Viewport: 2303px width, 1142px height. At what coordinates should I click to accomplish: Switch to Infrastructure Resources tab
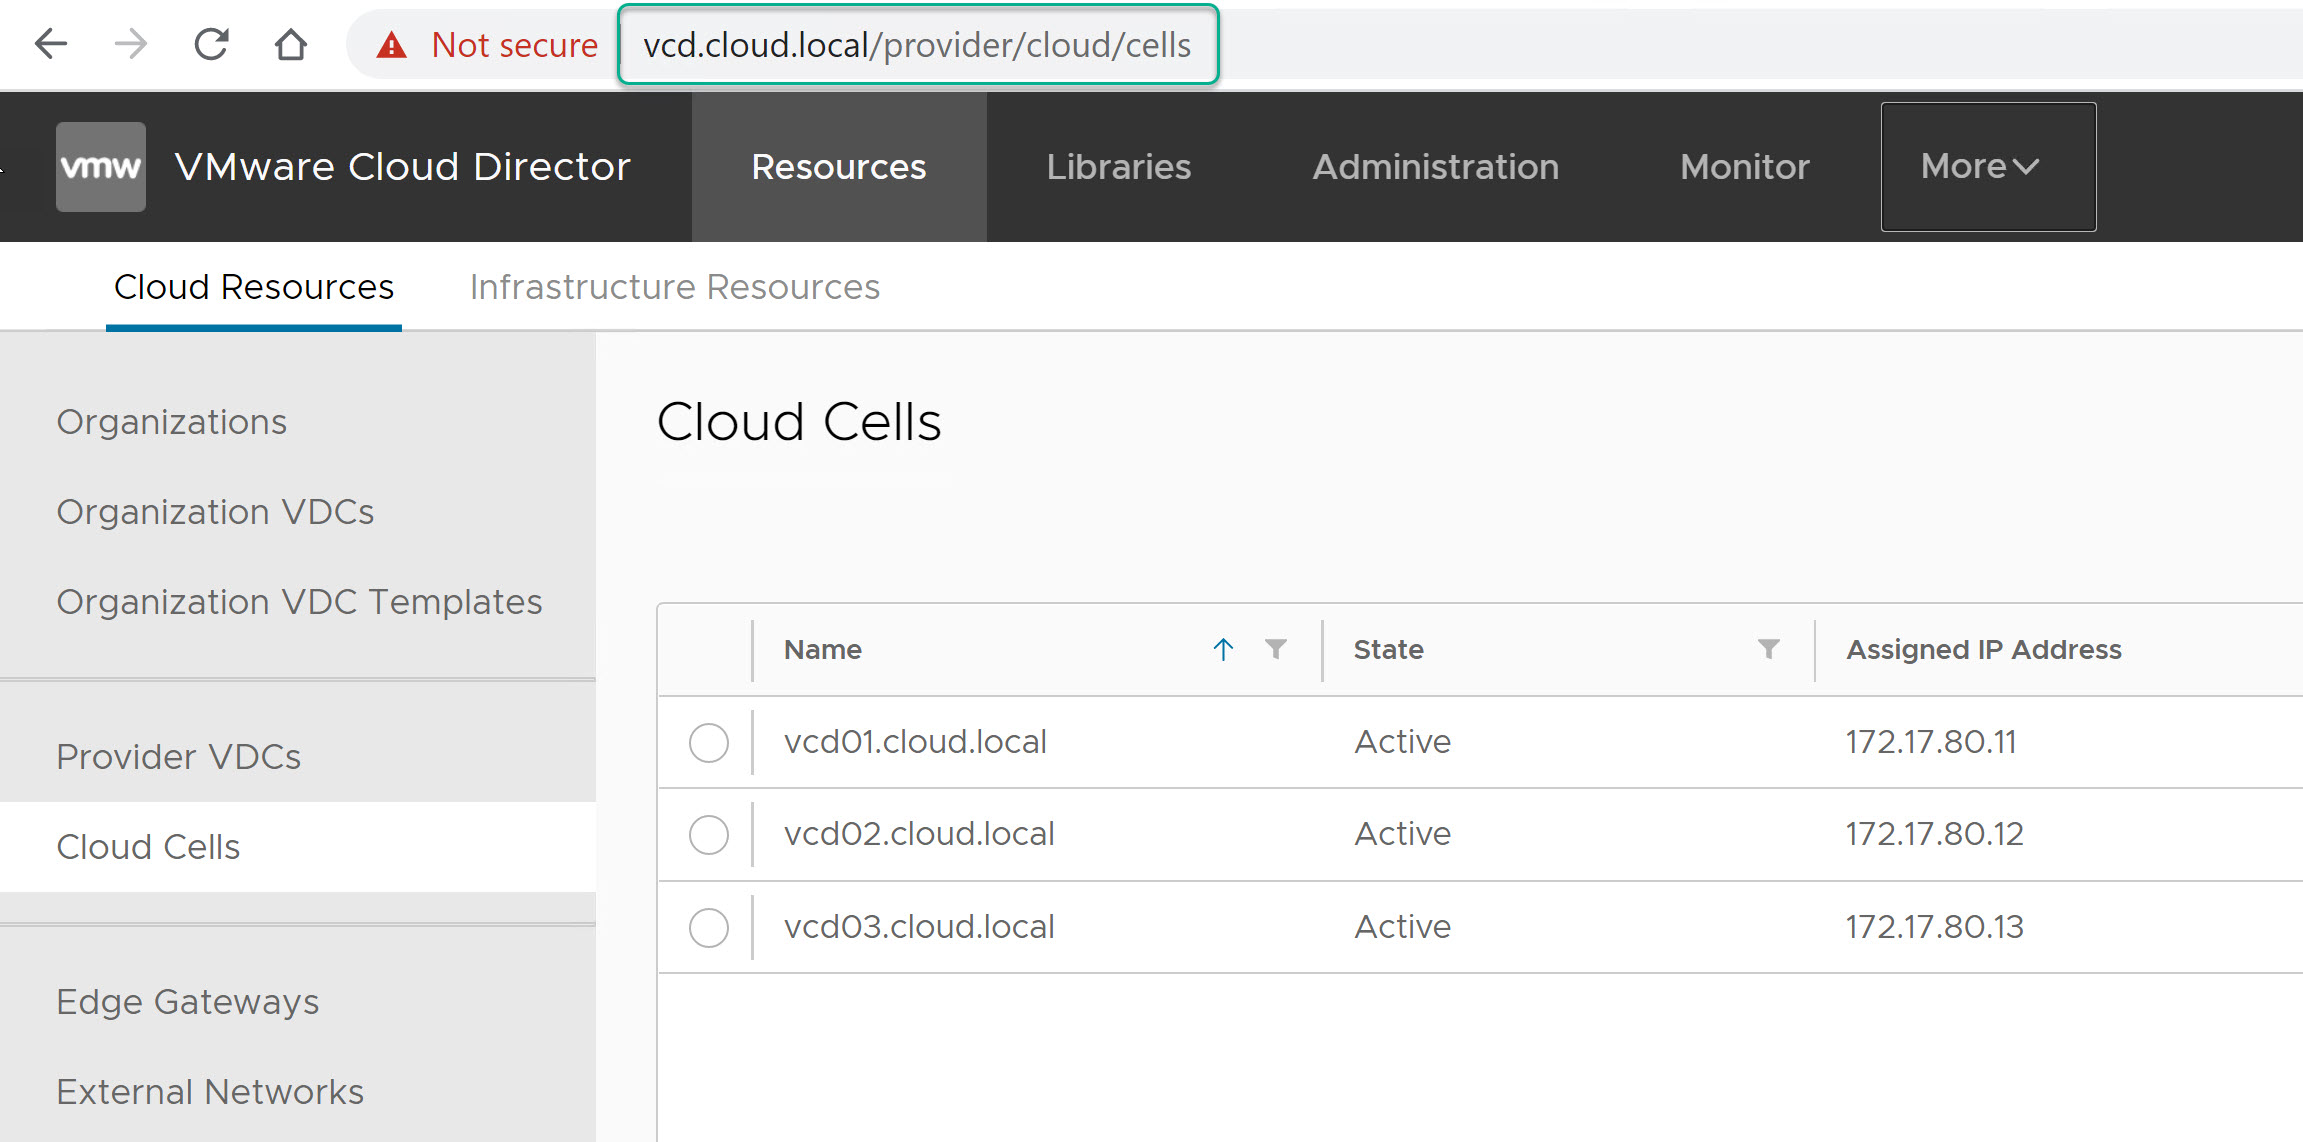click(674, 287)
